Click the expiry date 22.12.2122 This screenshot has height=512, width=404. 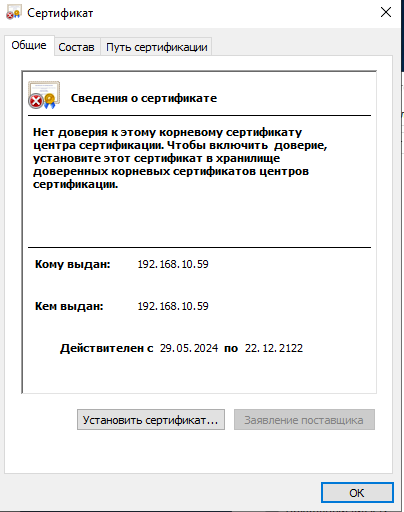pyautogui.click(x=274, y=348)
